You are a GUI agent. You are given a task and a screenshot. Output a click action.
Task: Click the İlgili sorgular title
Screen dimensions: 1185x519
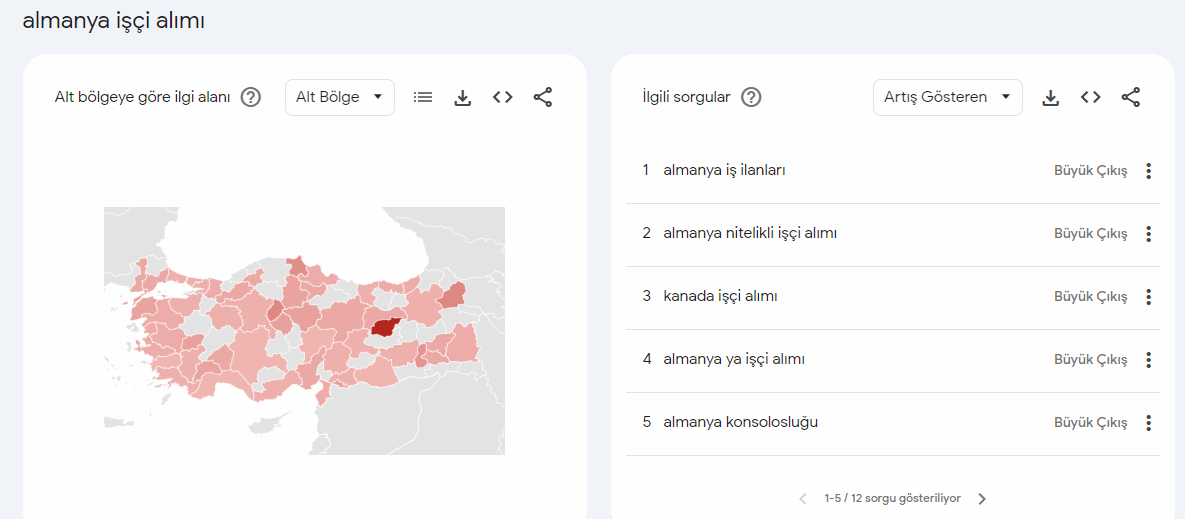685,97
